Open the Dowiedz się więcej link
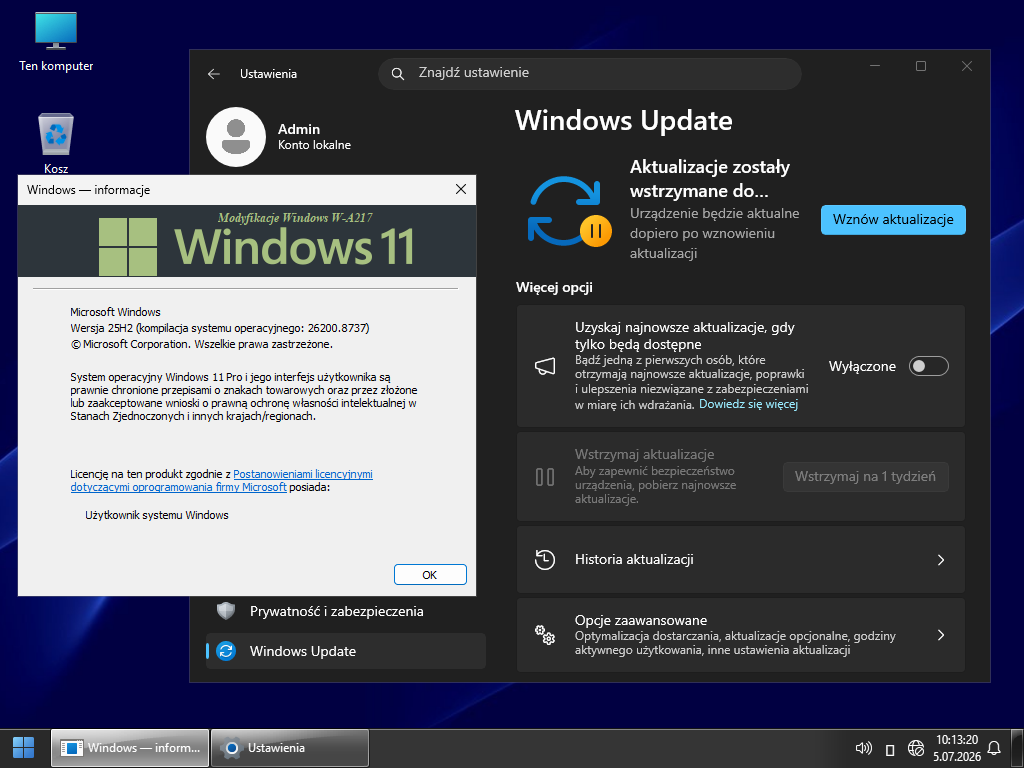The image size is (1024, 768). point(748,404)
